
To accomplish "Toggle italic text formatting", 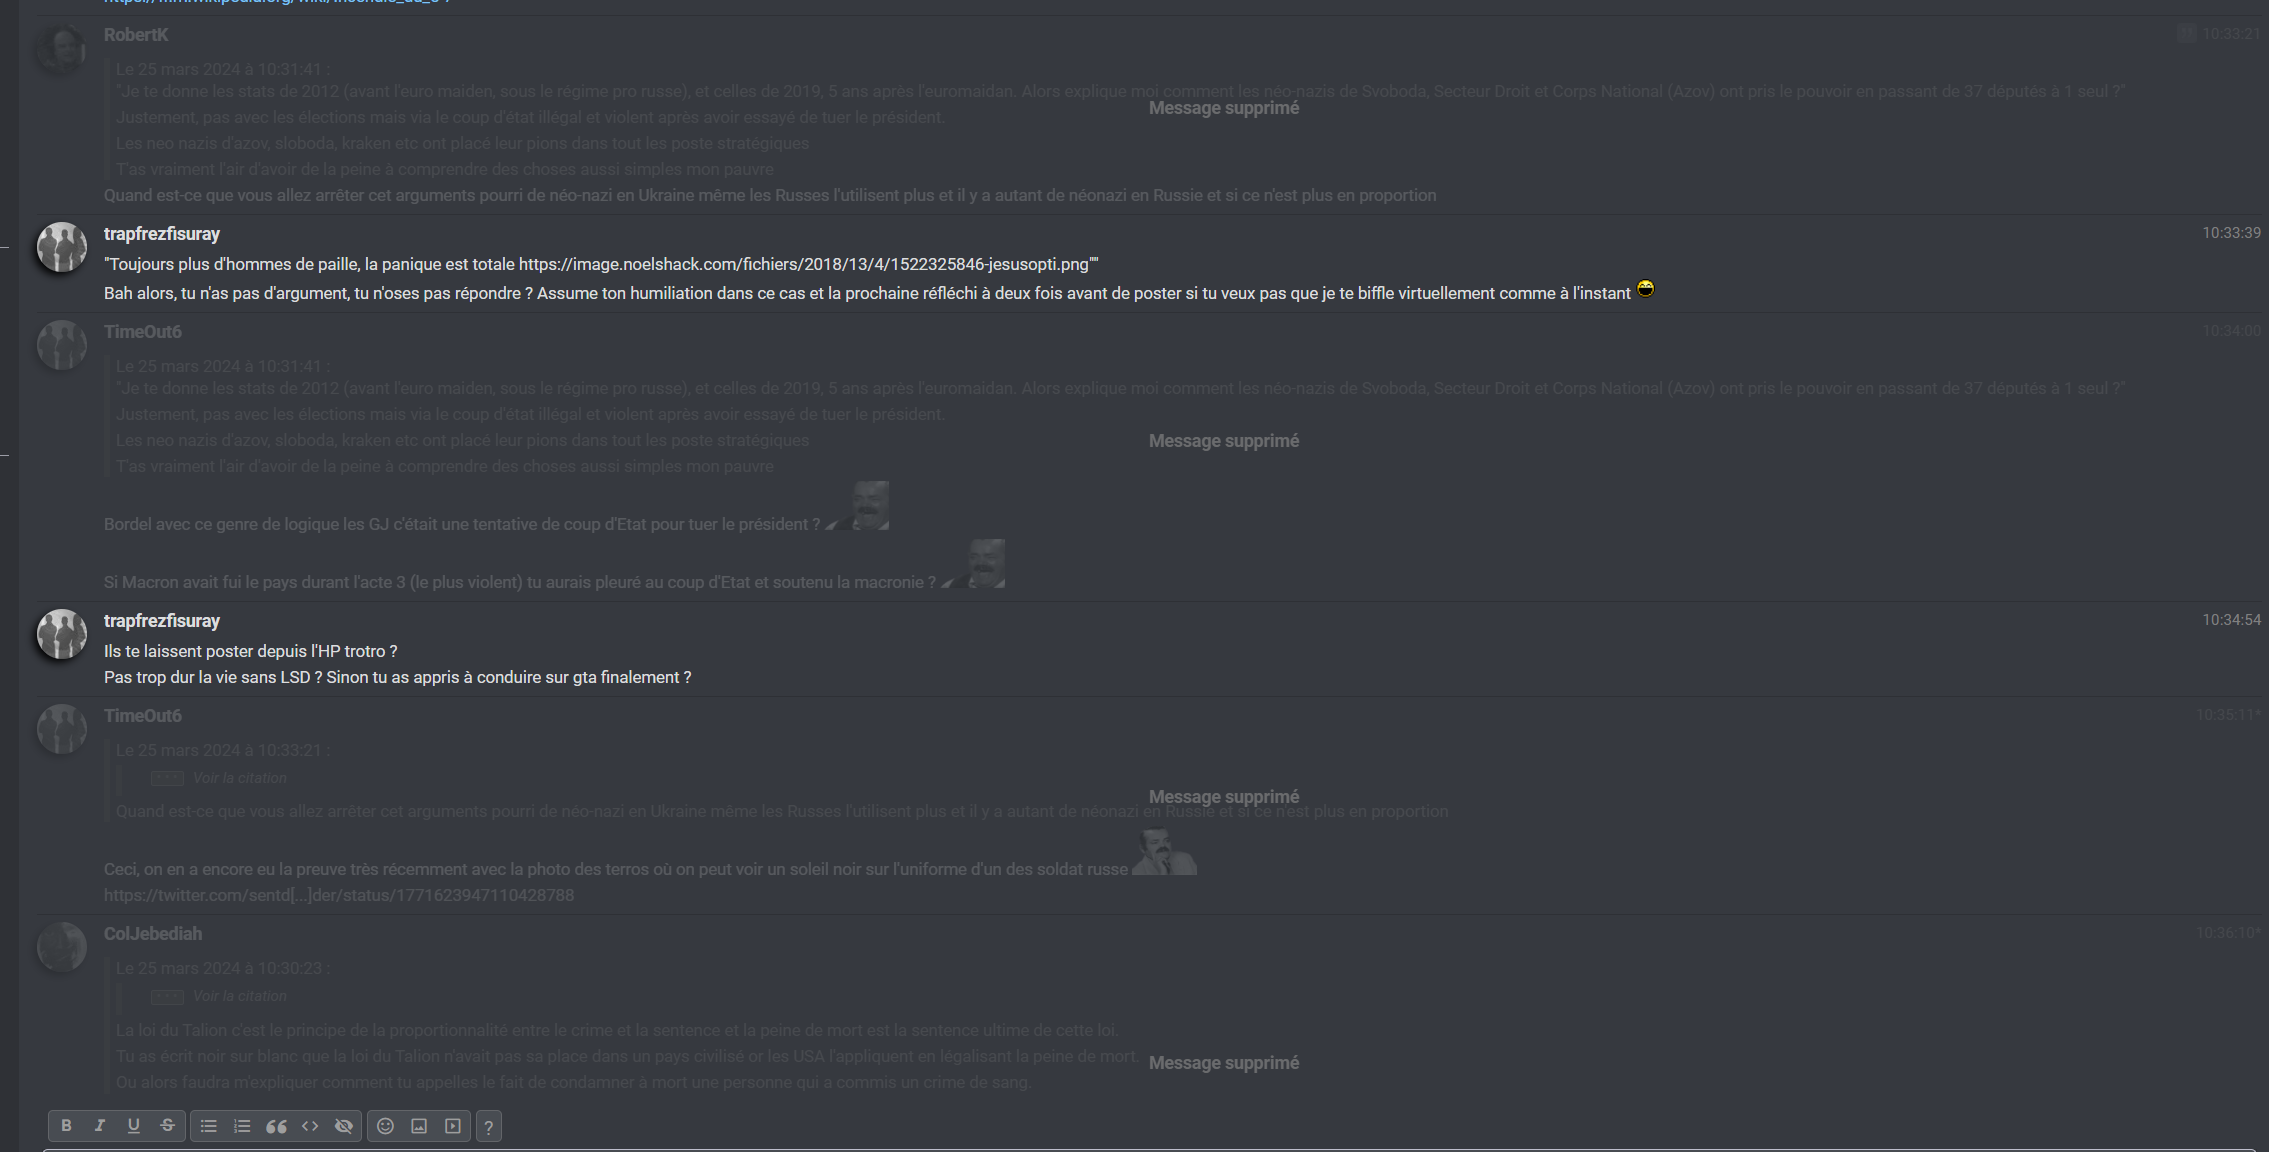I will (x=100, y=1126).
